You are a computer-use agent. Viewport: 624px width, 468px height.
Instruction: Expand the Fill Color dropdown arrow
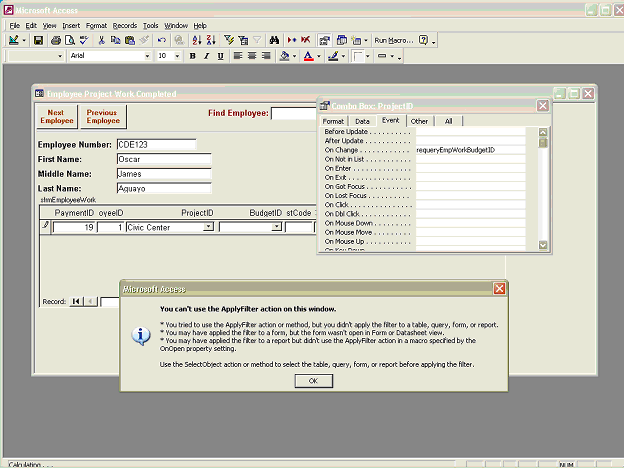click(x=294, y=56)
